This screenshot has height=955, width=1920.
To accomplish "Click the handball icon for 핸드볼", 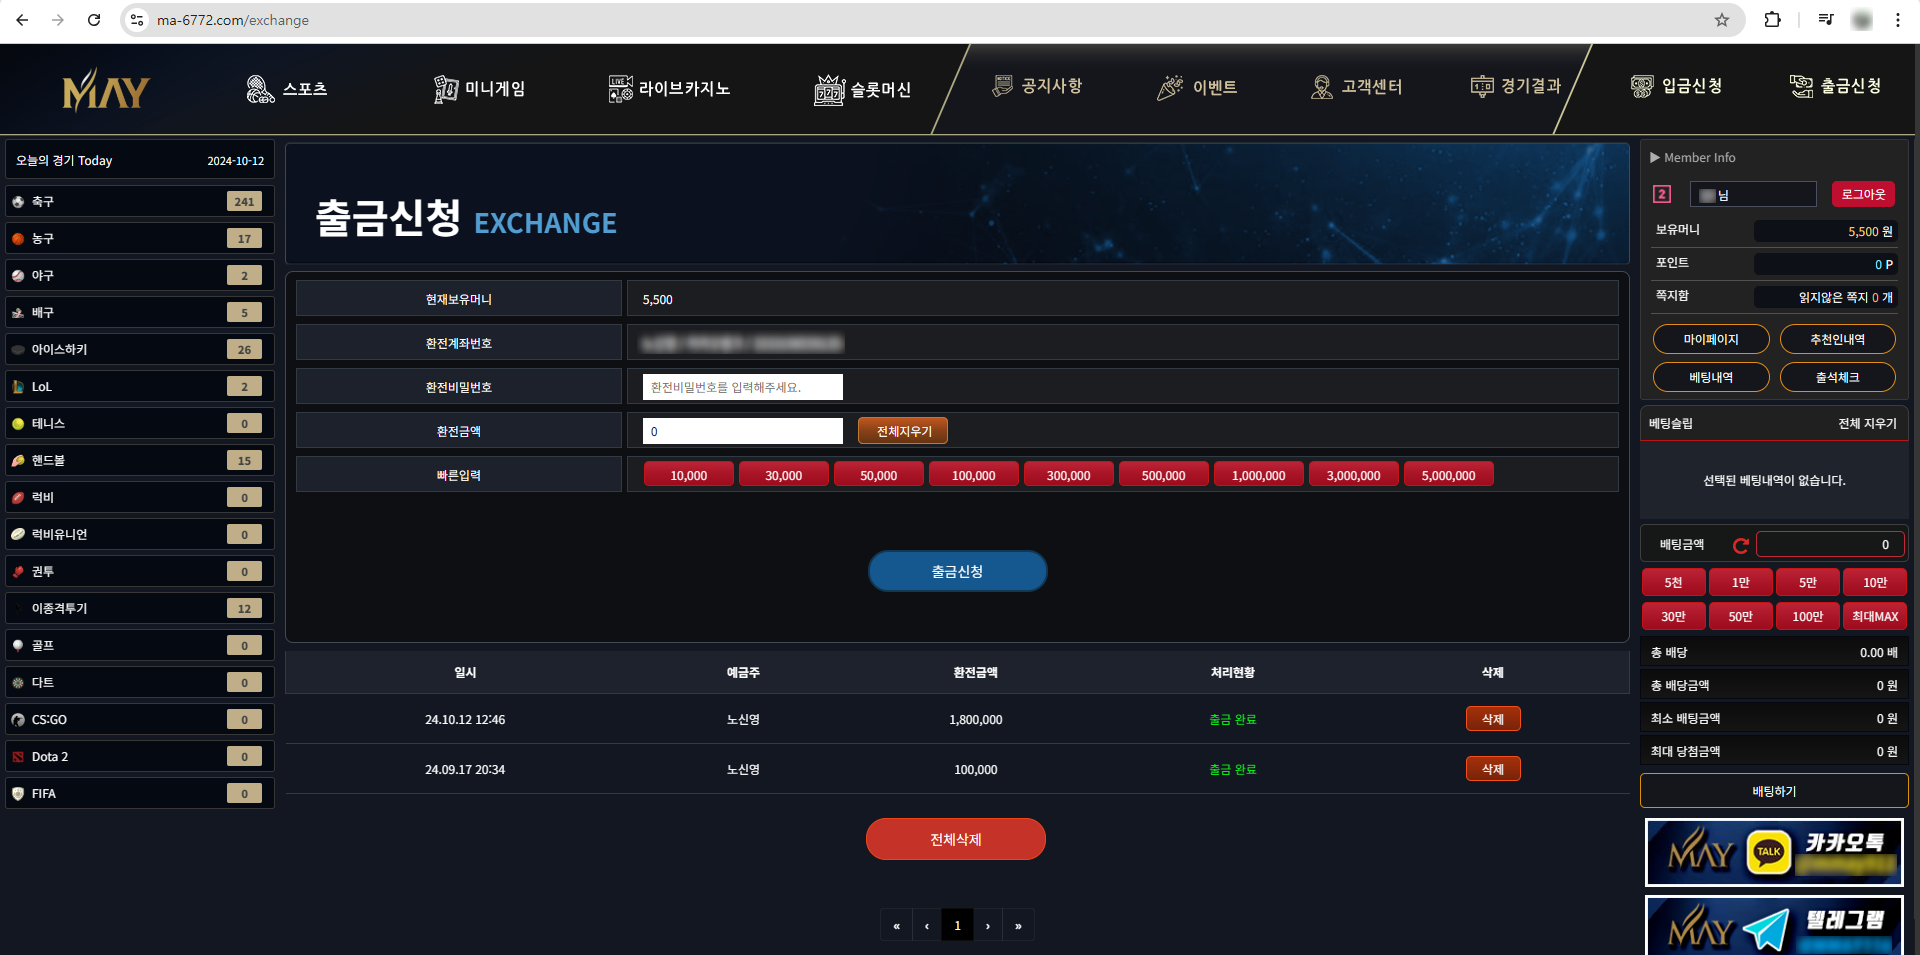I will pyautogui.click(x=18, y=461).
